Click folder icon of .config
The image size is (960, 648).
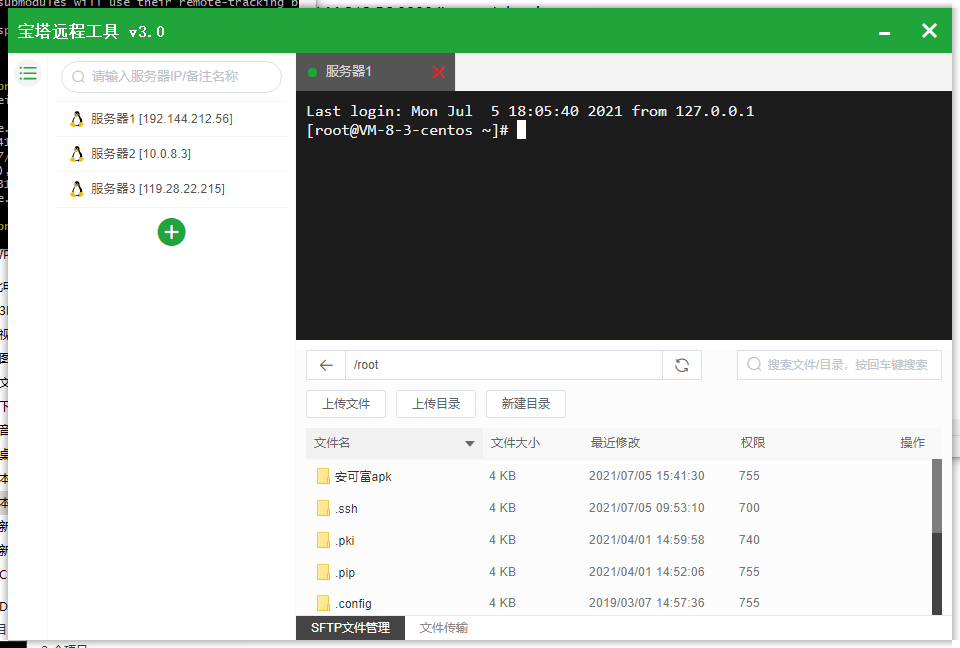[x=323, y=603]
